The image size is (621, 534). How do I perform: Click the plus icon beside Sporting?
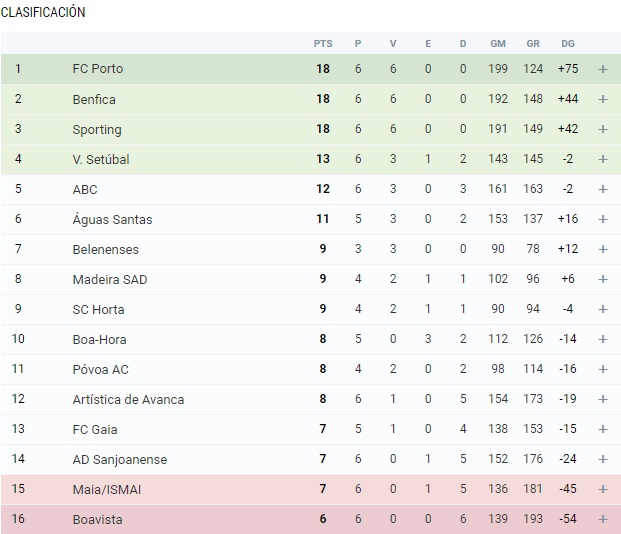pos(603,129)
